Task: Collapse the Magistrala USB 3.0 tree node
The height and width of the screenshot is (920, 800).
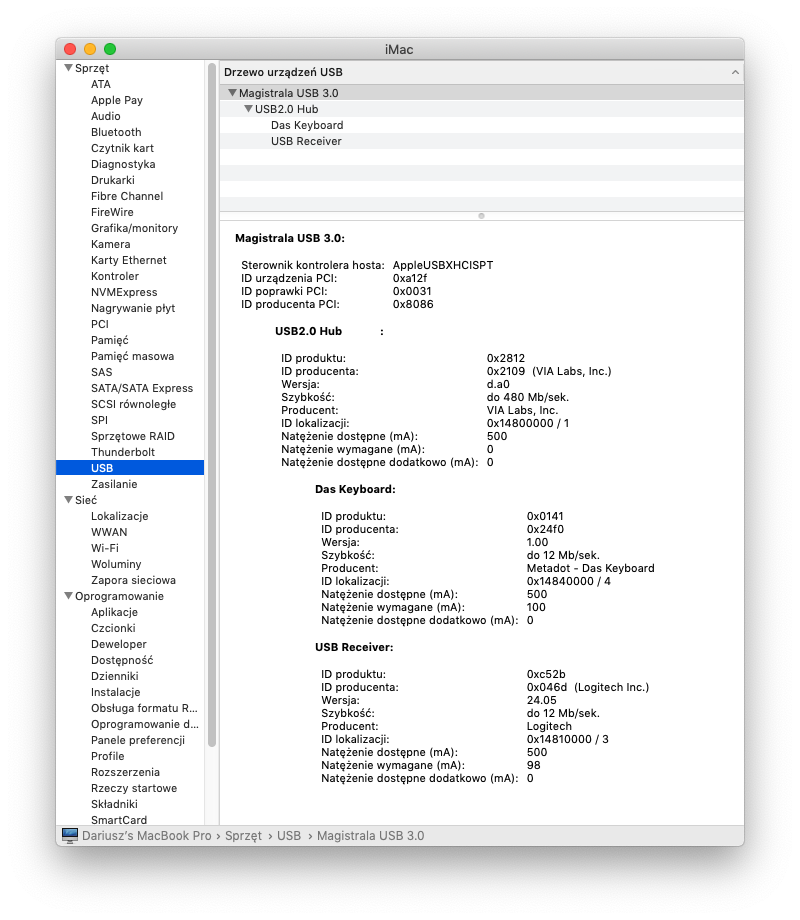Action: (232, 93)
